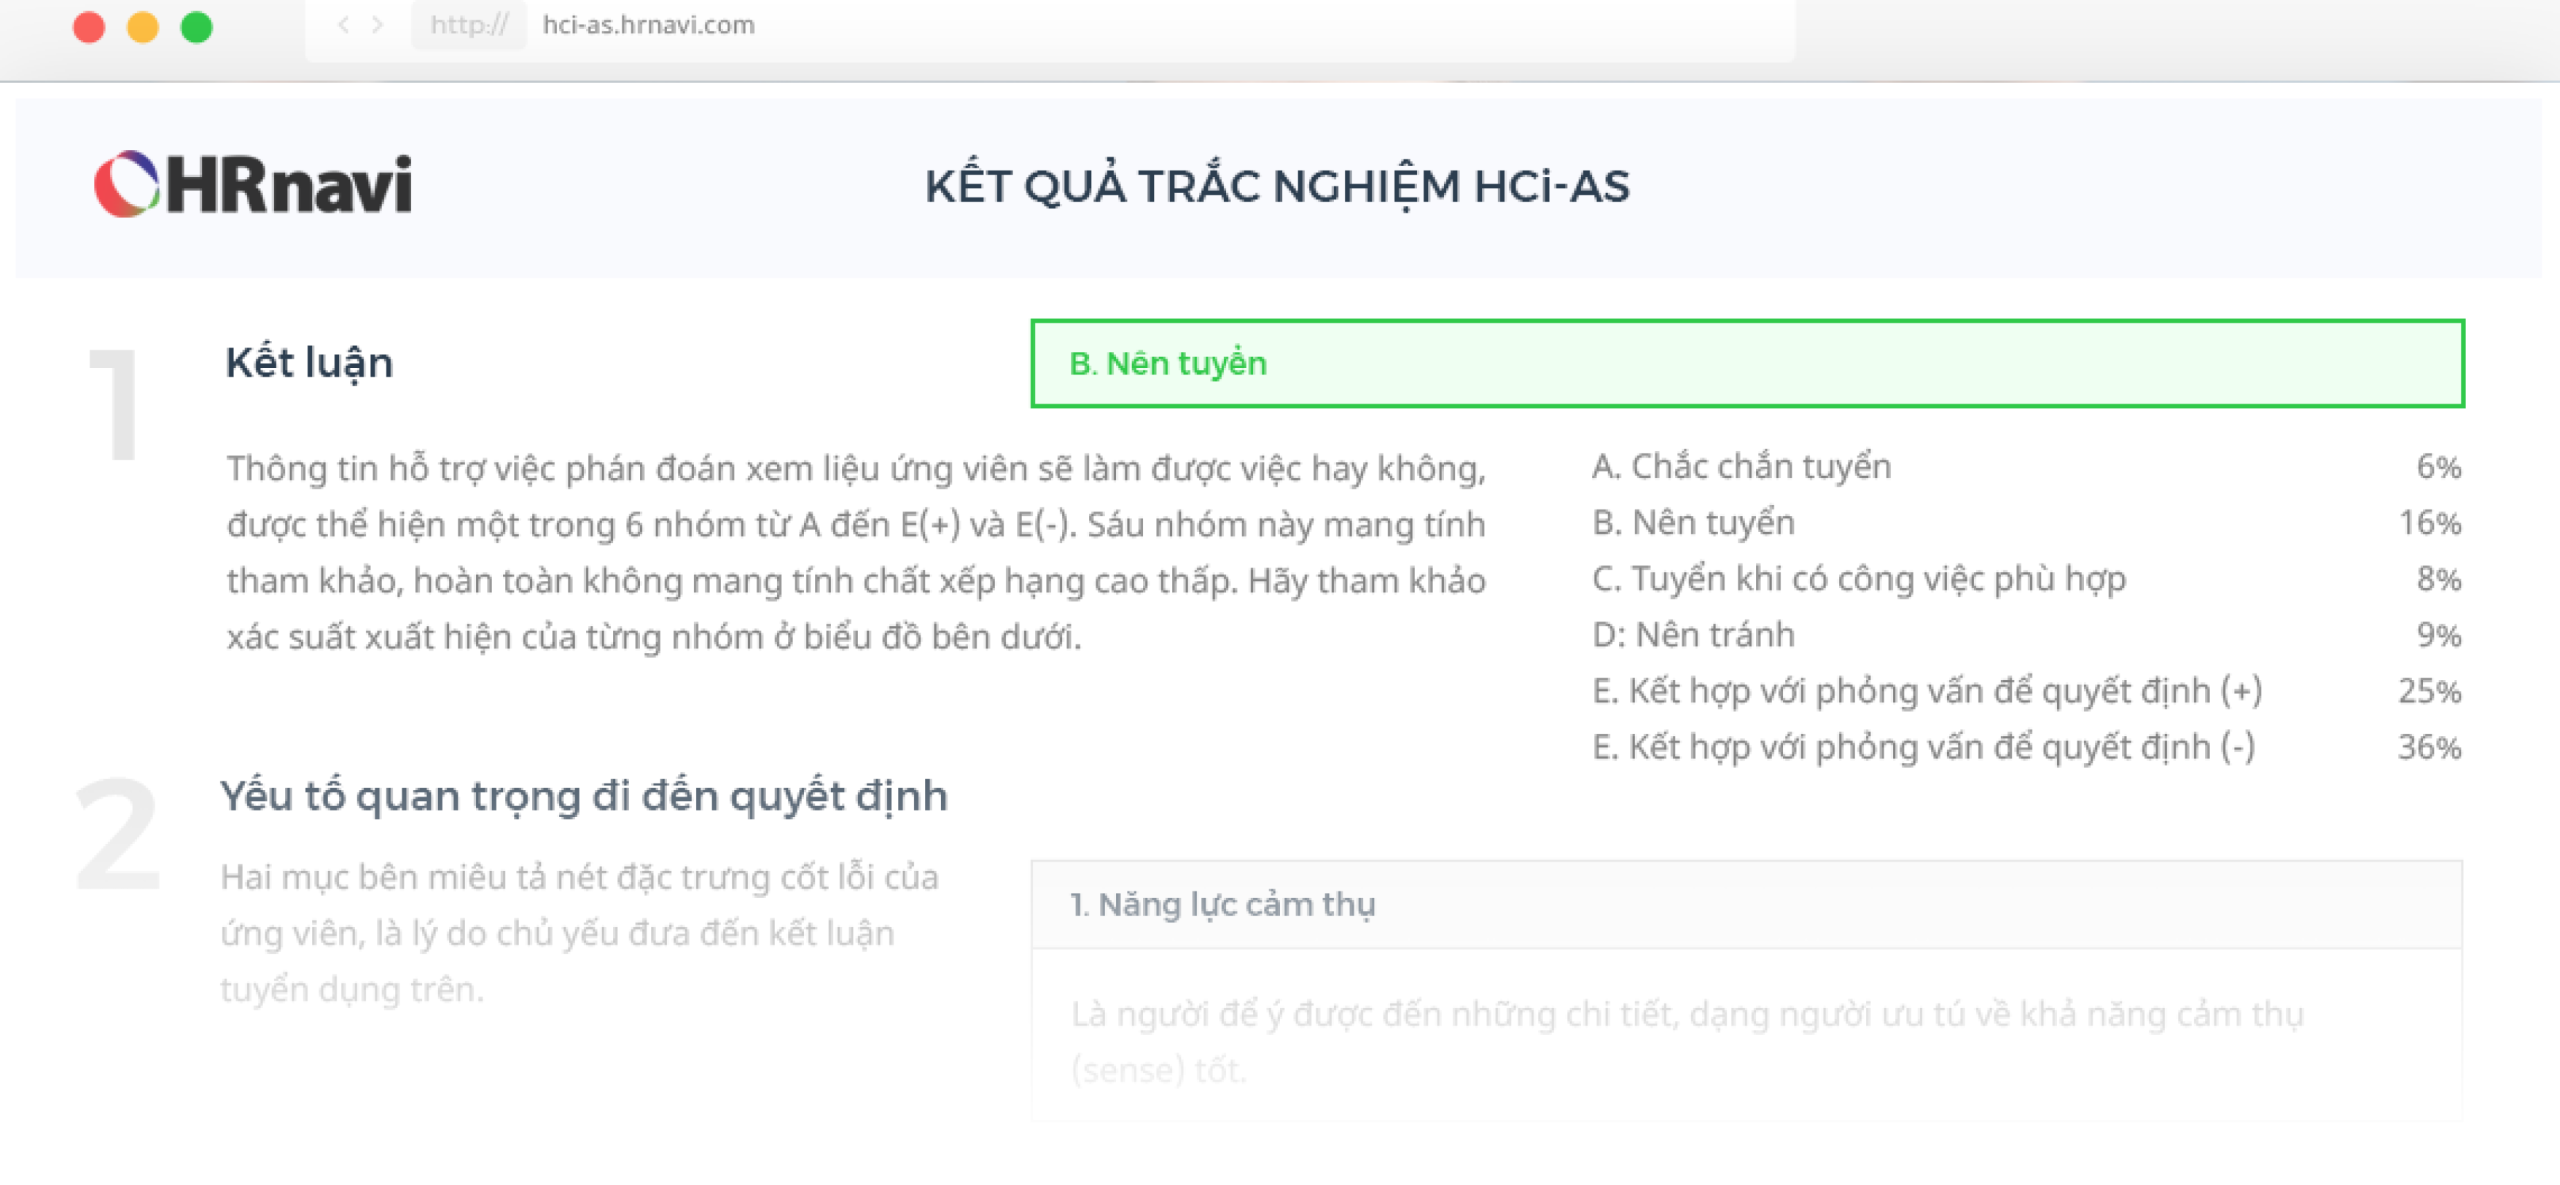Click the http:// protocol label
The height and width of the screenshot is (1185, 2560).
(469, 25)
